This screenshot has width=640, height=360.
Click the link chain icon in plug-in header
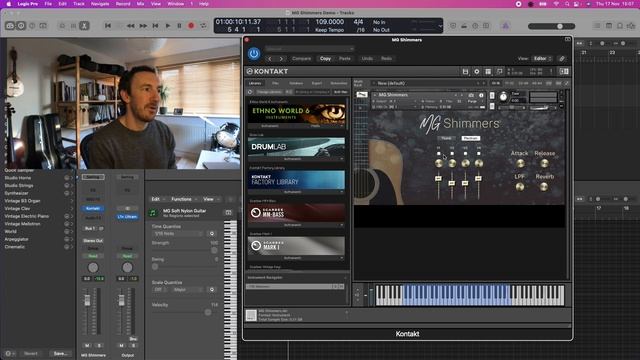(x=562, y=59)
